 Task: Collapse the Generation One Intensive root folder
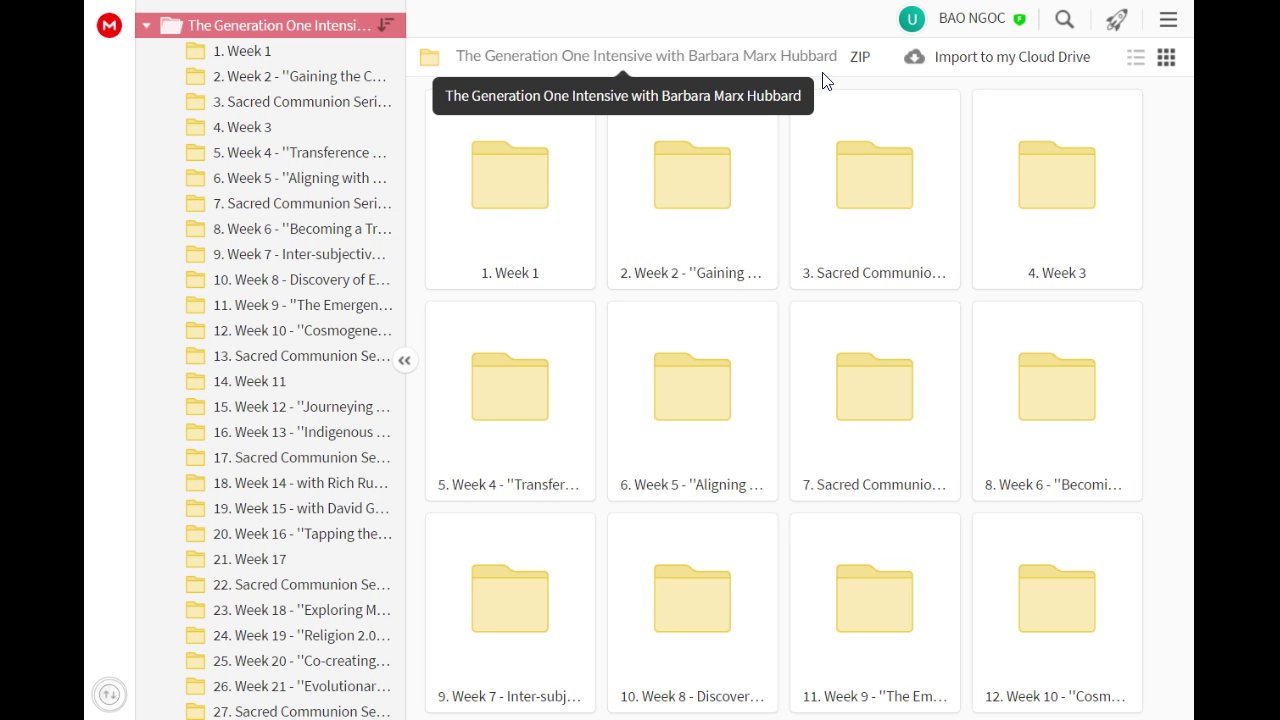click(147, 26)
